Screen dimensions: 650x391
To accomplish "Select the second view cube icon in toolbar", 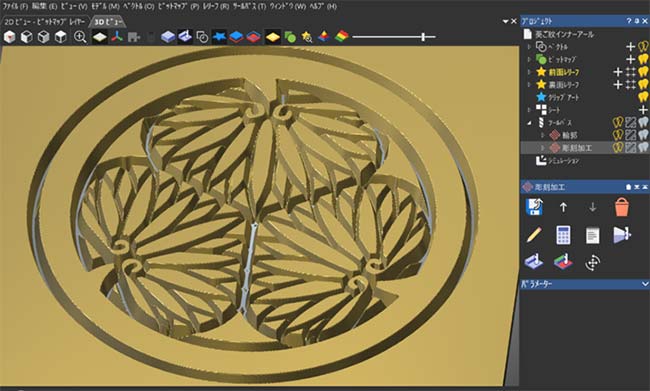I will pos(27,37).
